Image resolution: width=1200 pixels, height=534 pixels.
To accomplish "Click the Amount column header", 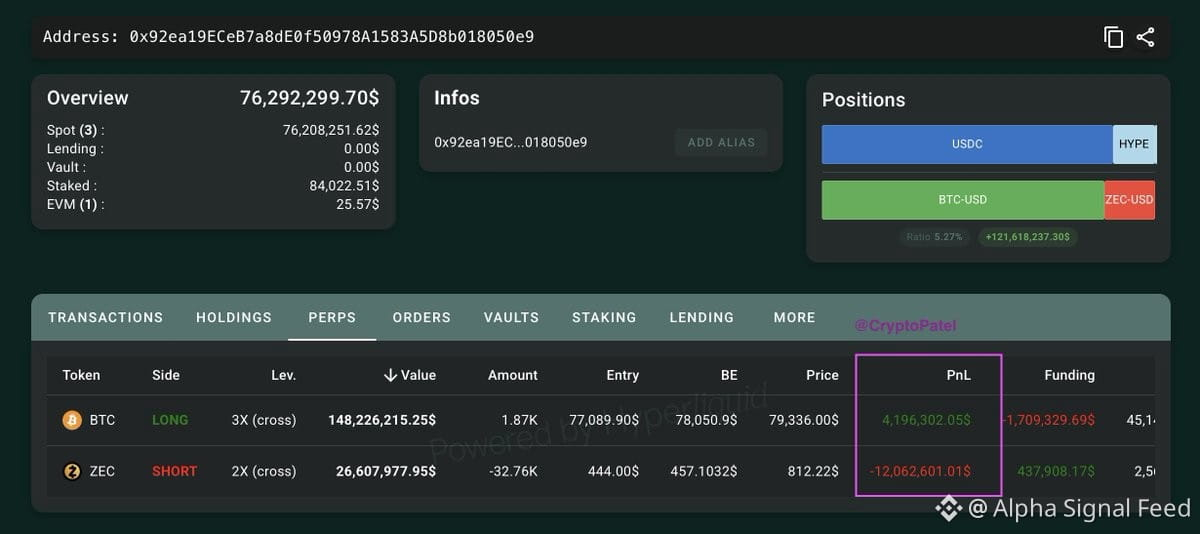I will pos(513,375).
